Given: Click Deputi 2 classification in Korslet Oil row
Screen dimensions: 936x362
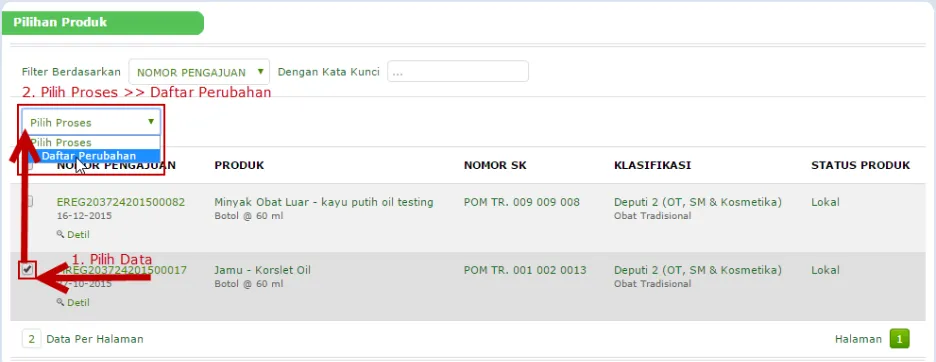Looking at the screenshot, I should (x=698, y=271).
